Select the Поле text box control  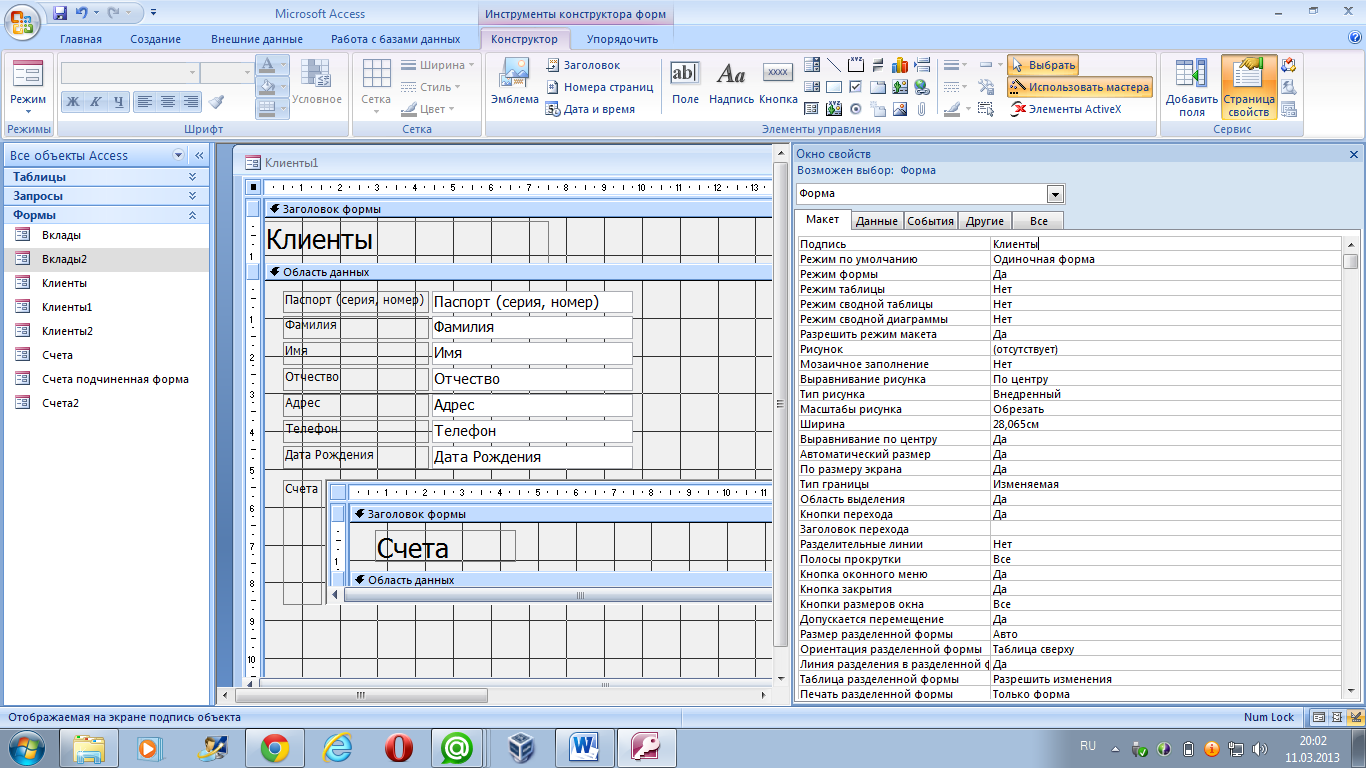pos(685,83)
